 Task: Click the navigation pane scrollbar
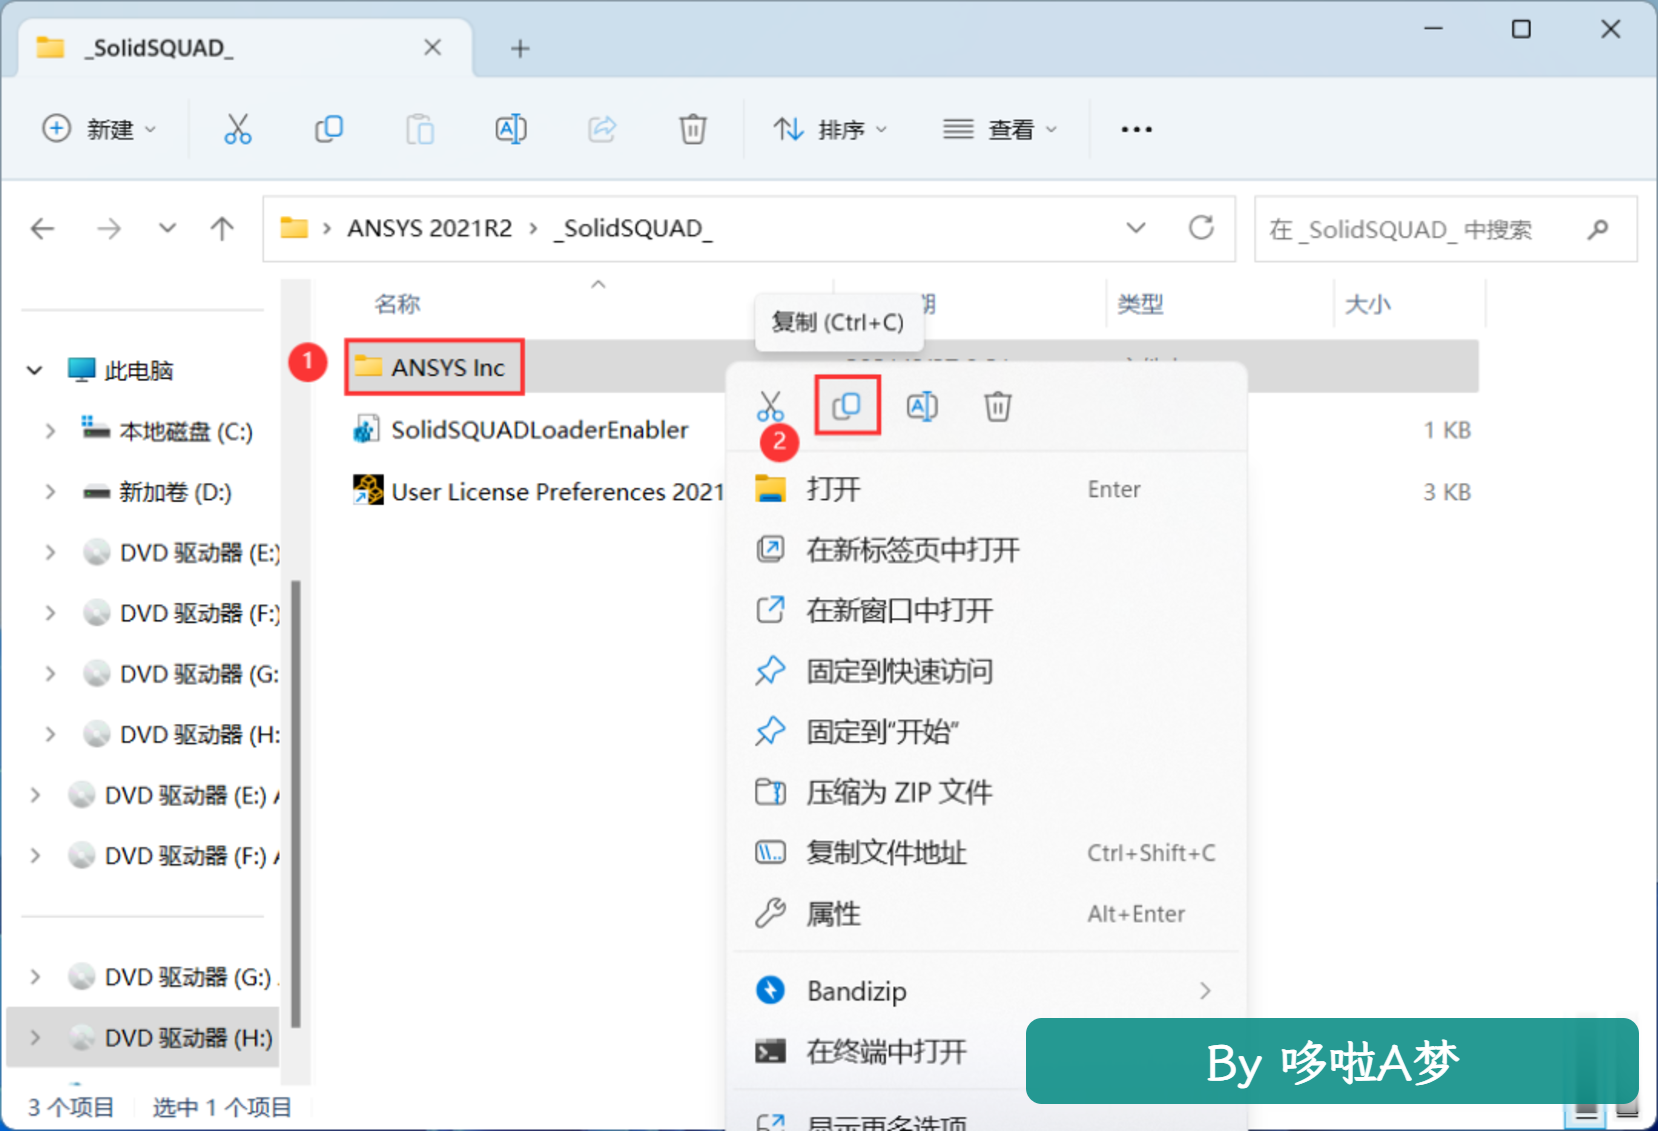pyautogui.click(x=296, y=803)
